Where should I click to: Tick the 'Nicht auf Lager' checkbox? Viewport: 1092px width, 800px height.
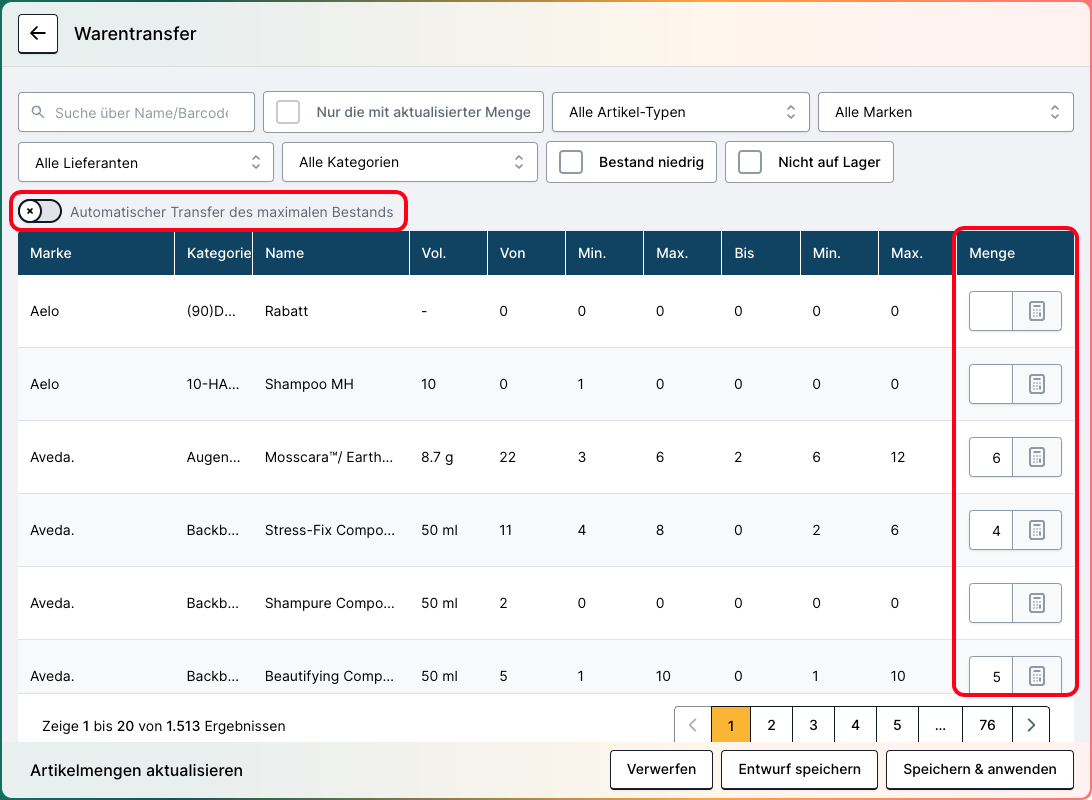click(750, 163)
